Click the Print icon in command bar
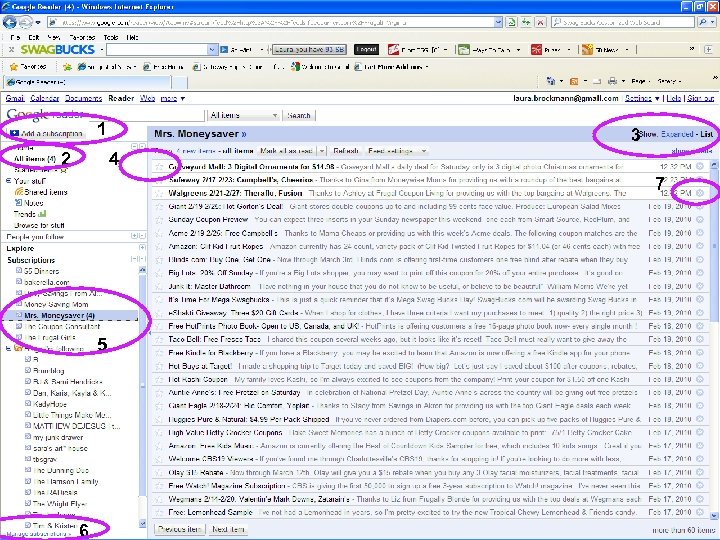This screenshot has height=540, width=720. (612, 81)
